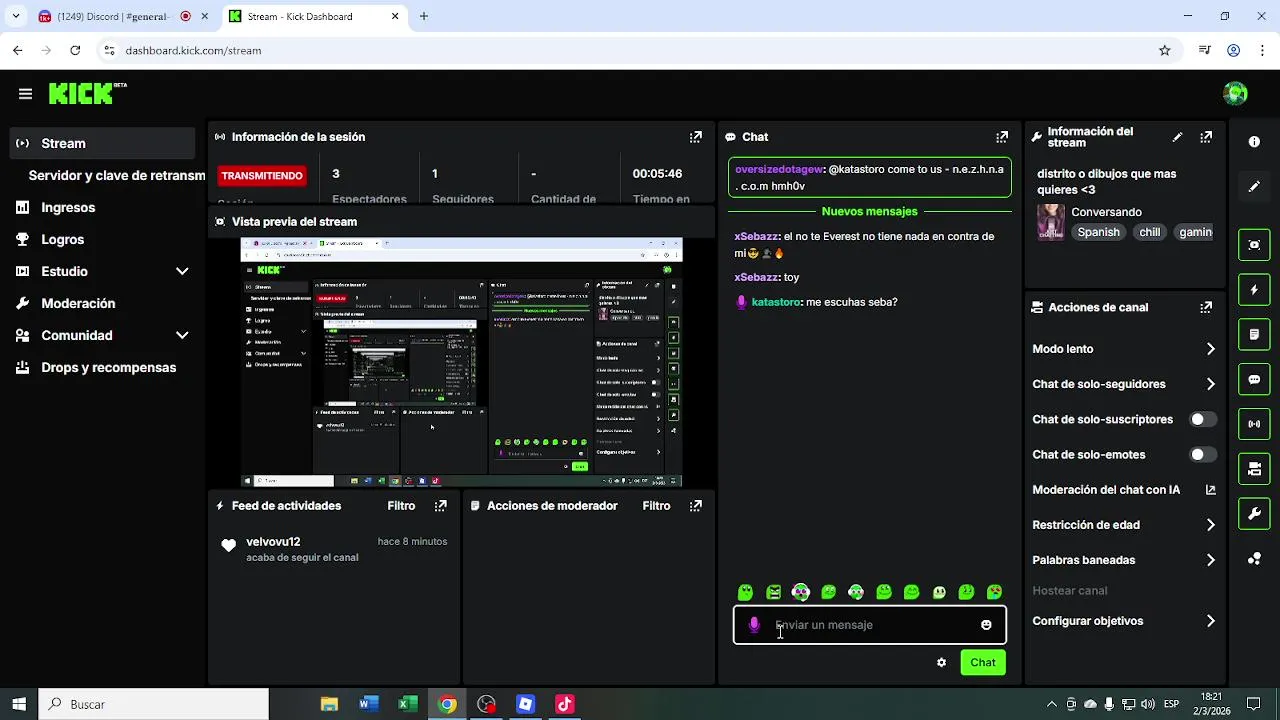Click username xSebazz on the Everest message
This screenshot has height=720, width=1280.
coord(756,237)
